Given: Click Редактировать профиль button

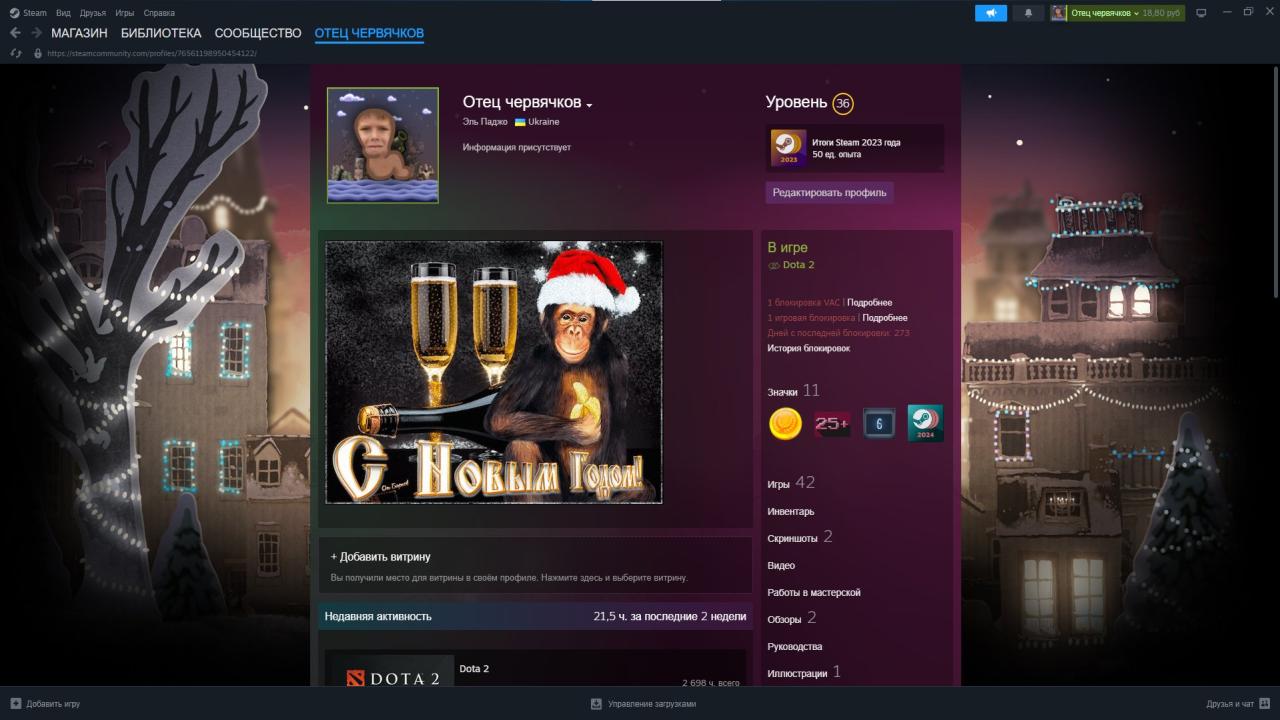Looking at the screenshot, I should pos(830,192).
